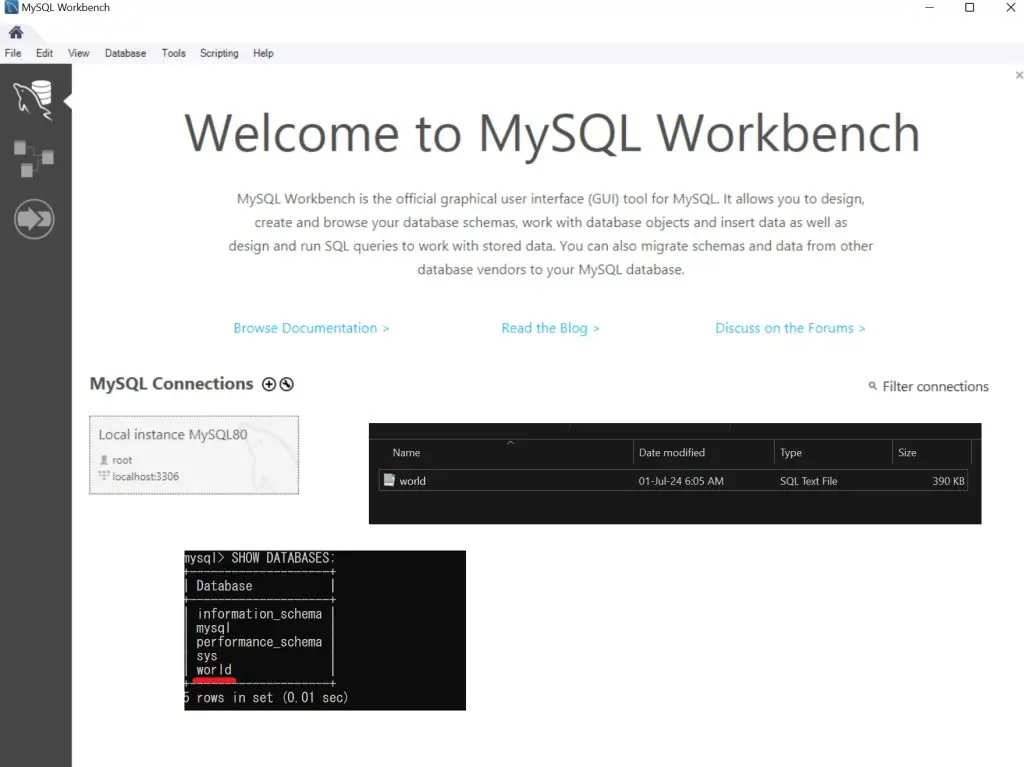Image resolution: width=1024 pixels, height=767 pixels.
Task: Open the Local instance MySQL80 connection tile
Action: tap(194, 455)
